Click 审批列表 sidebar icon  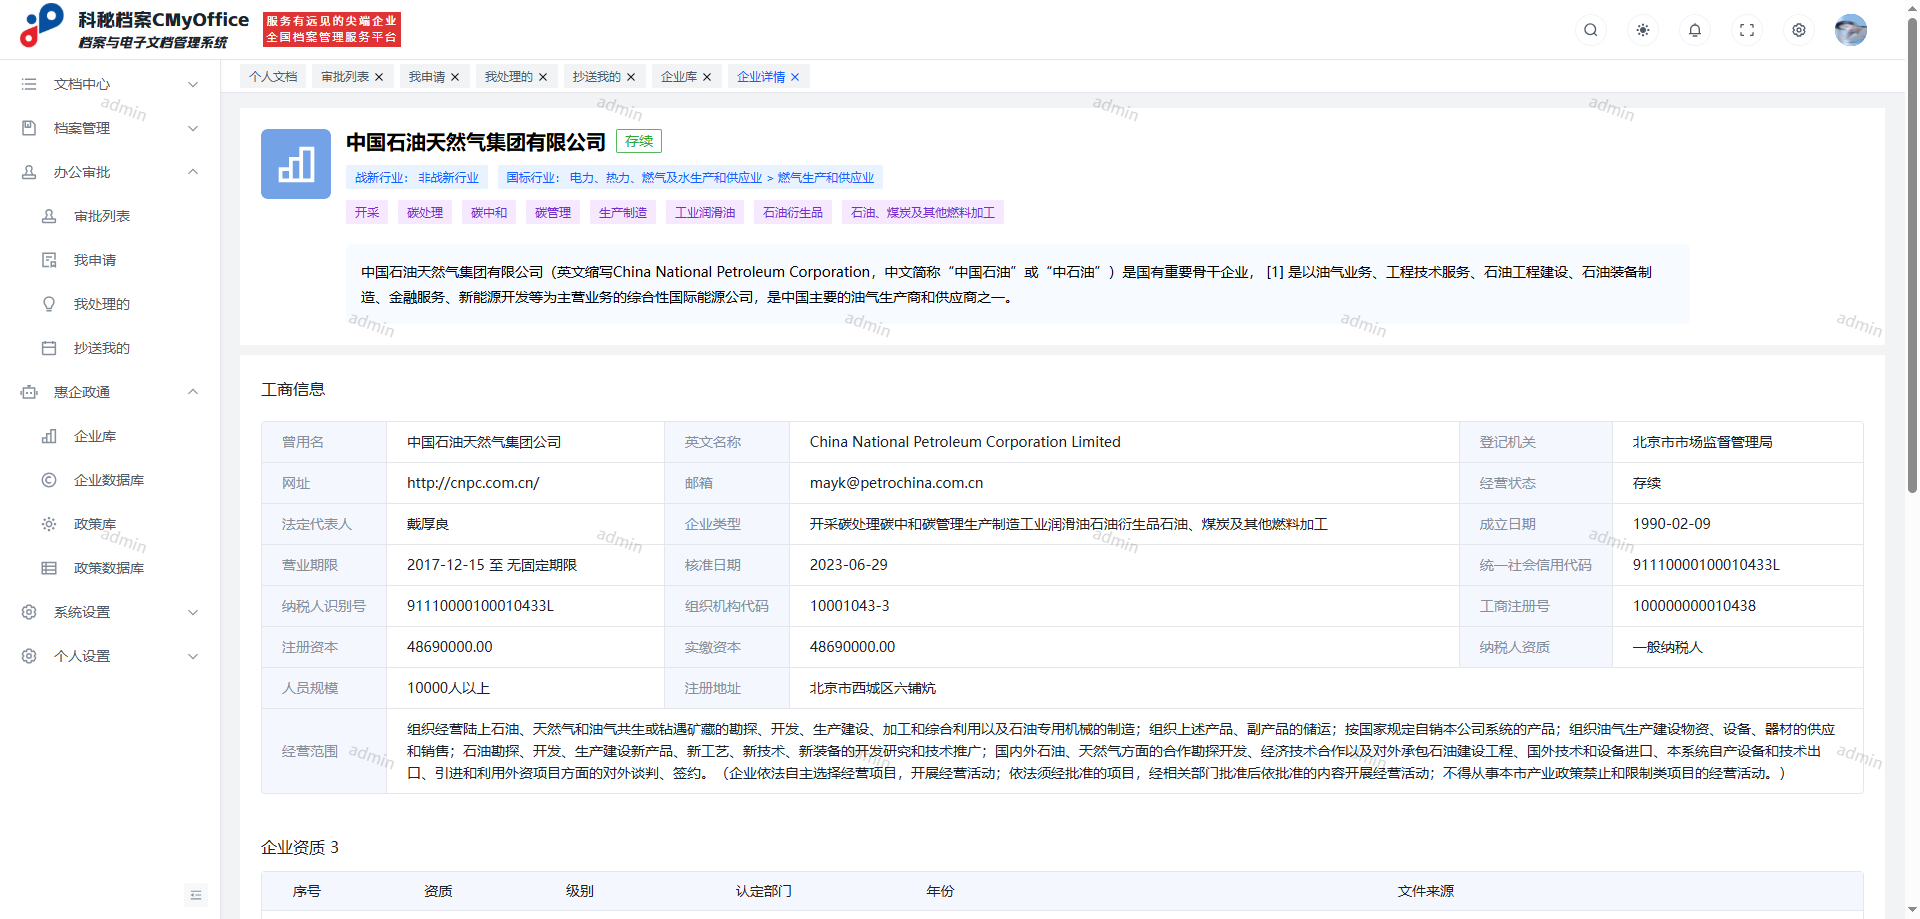coord(49,216)
